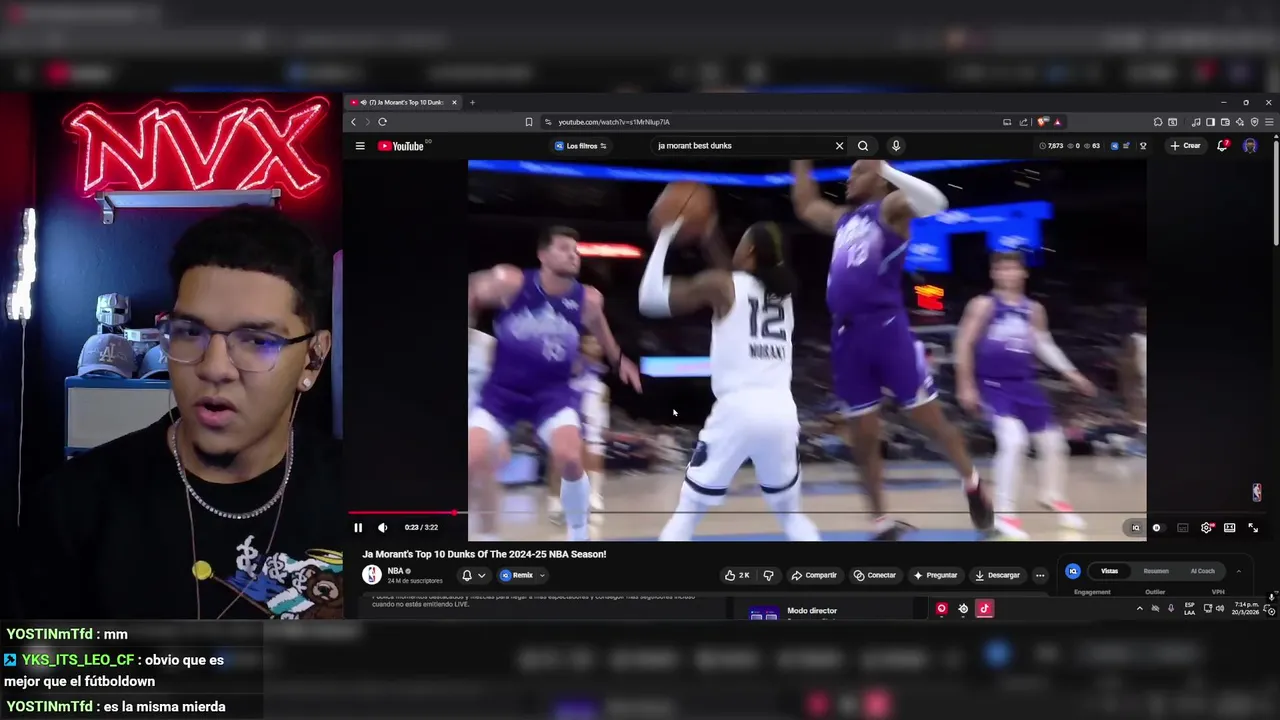
Task: Click the Modo director entry
Action: 812,610
